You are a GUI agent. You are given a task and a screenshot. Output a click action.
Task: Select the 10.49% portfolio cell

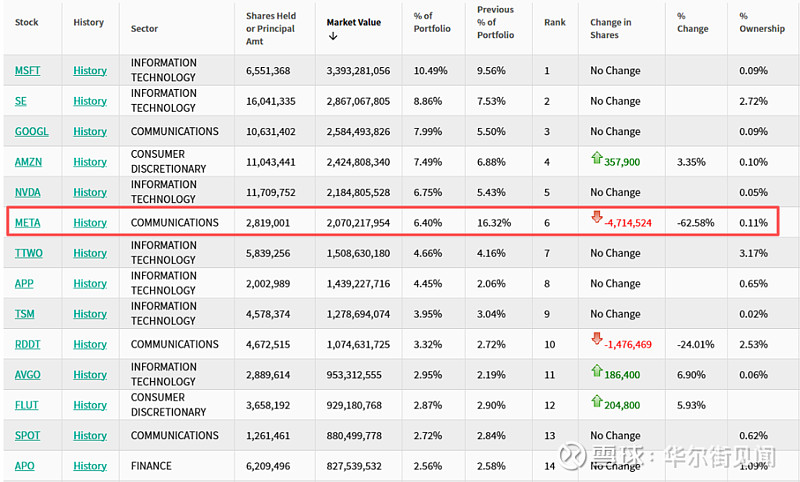[x=431, y=70]
